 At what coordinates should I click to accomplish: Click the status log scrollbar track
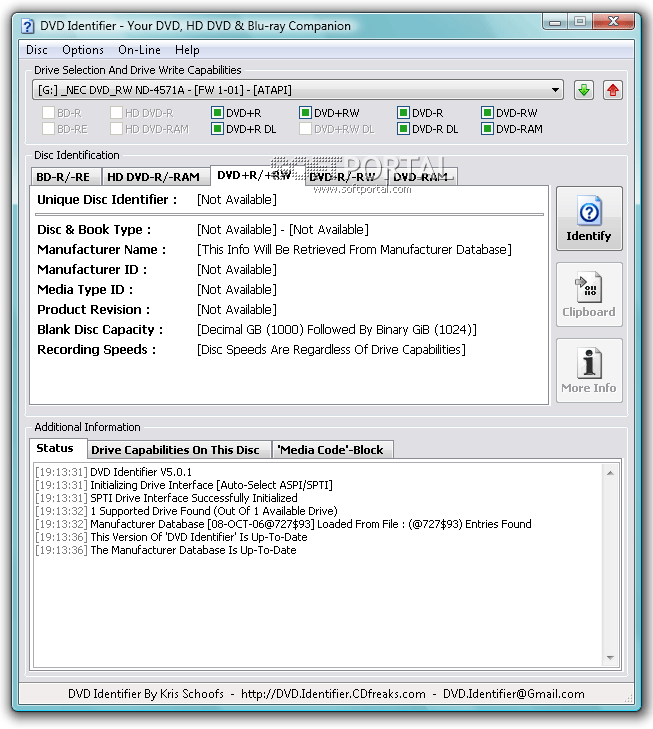610,565
